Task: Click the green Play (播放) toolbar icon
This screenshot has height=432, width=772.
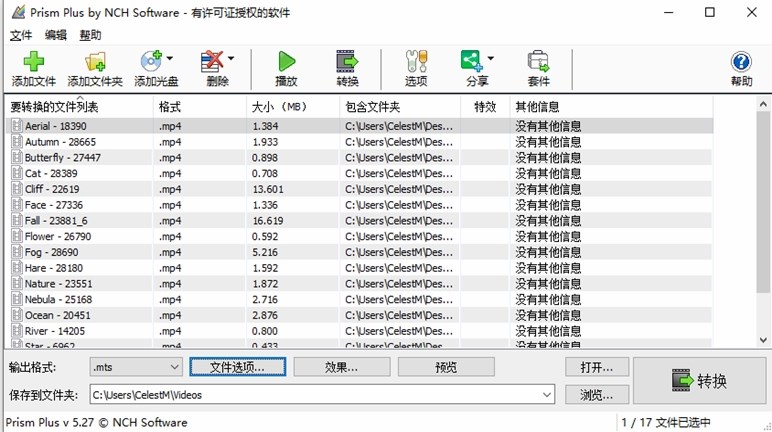Action: pyautogui.click(x=286, y=62)
